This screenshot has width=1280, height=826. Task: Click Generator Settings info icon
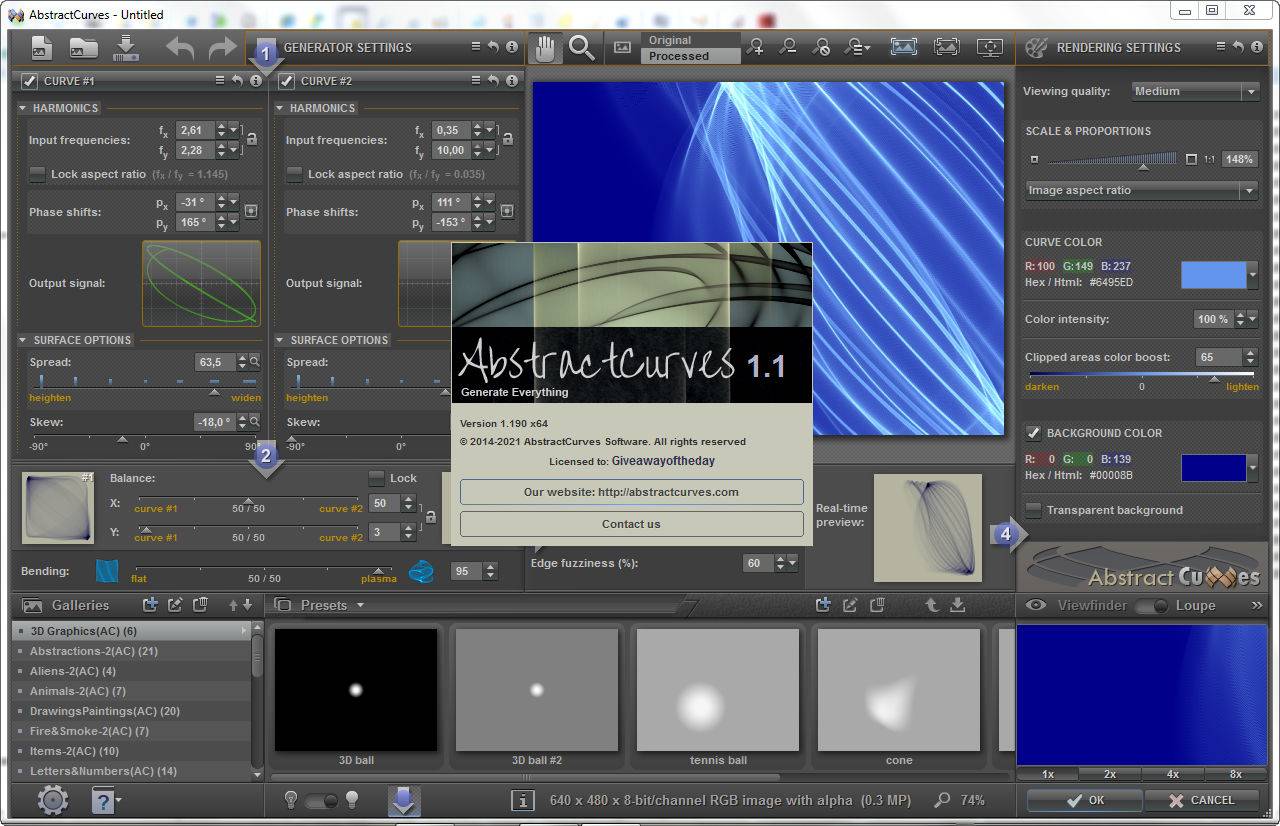512,47
